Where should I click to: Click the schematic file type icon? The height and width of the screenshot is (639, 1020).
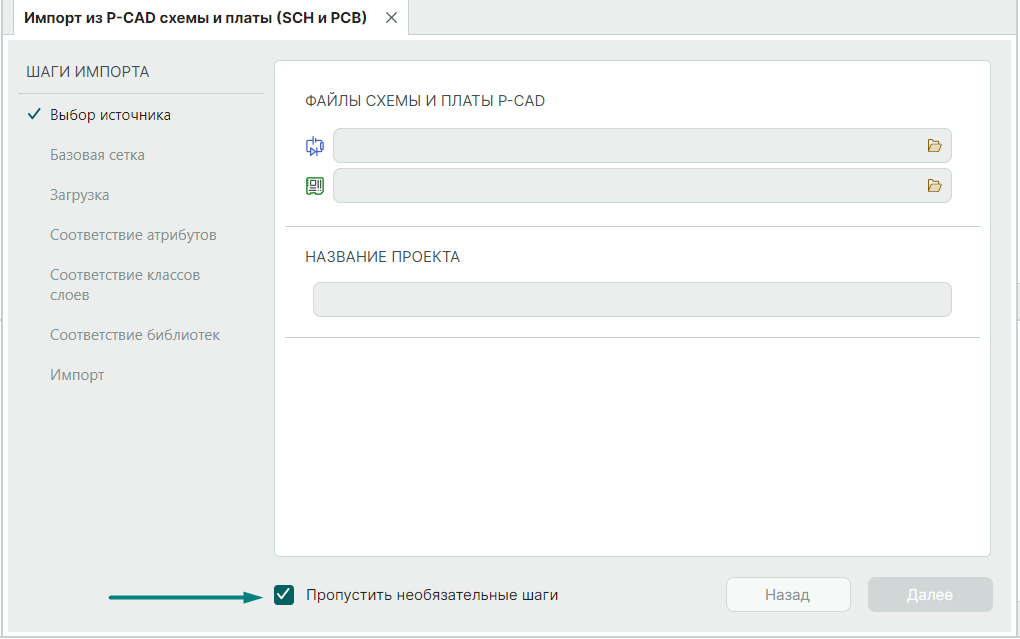click(315, 146)
